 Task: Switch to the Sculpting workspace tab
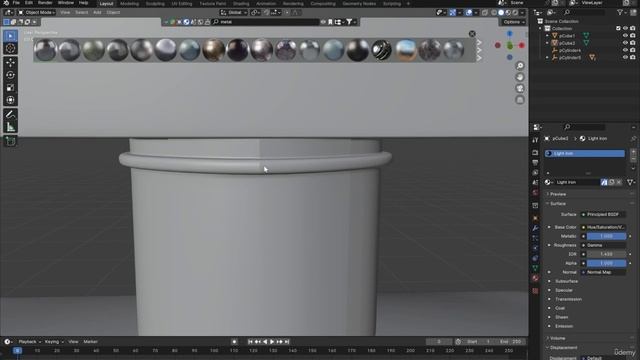[x=155, y=3]
